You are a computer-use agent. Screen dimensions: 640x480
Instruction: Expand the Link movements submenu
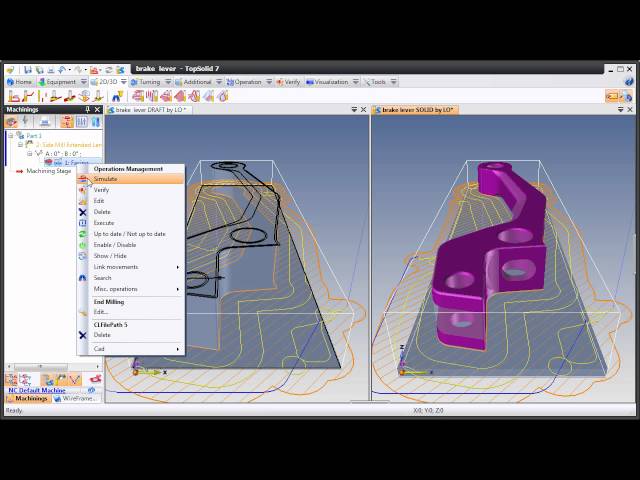(116, 267)
